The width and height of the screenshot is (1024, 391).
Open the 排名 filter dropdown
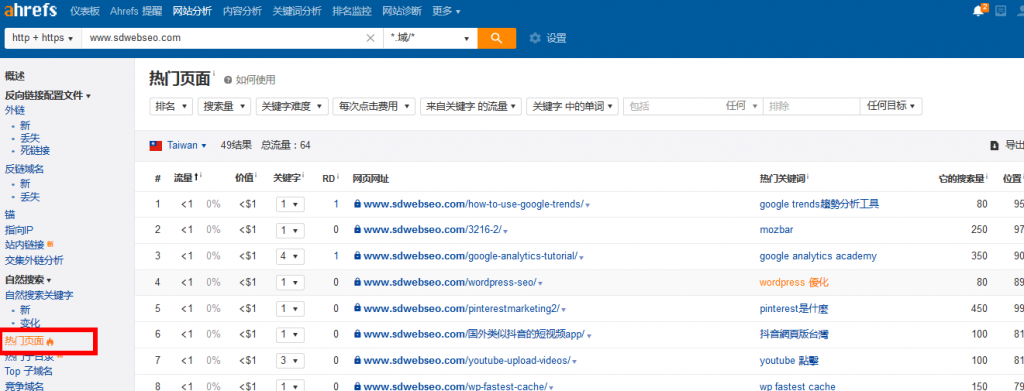click(x=172, y=106)
